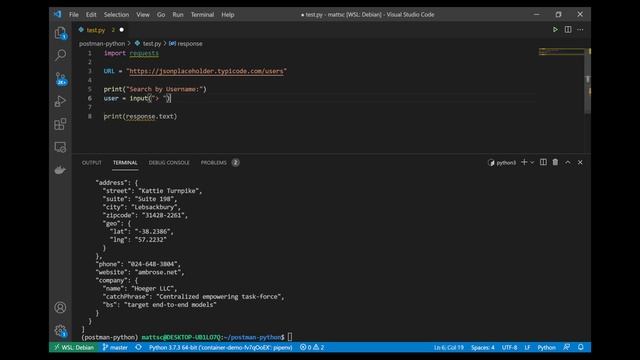Open notifications bell in status bar
This screenshot has height=360, width=640.
tap(580, 347)
